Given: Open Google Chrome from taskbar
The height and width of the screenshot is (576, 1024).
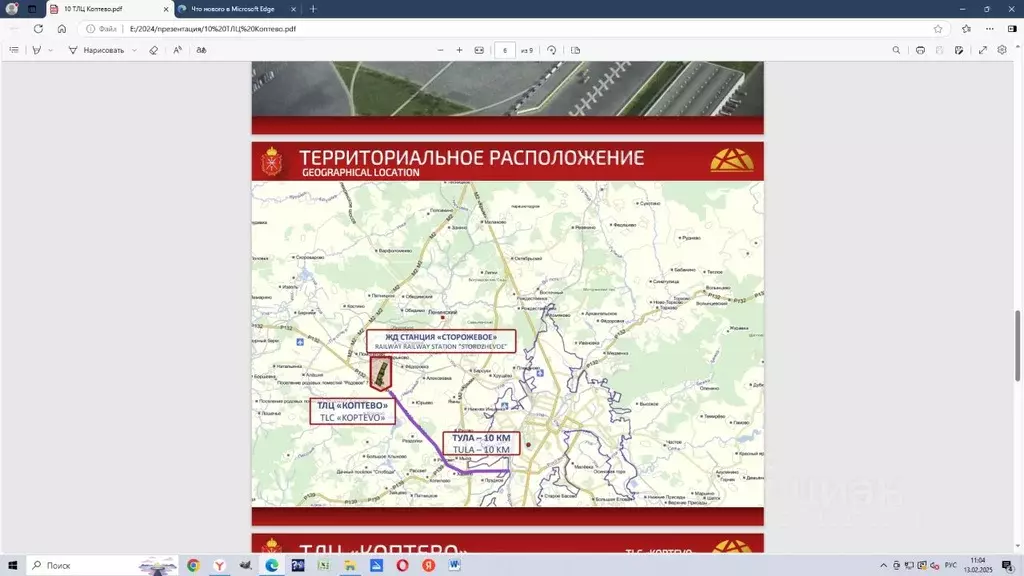Looking at the screenshot, I should pyautogui.click(x=193, y=566).
